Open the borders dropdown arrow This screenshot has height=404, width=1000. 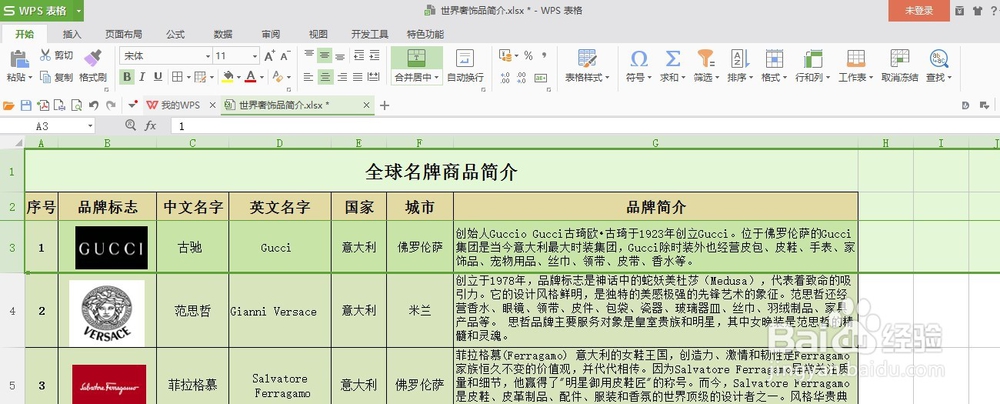coord(188,77)
